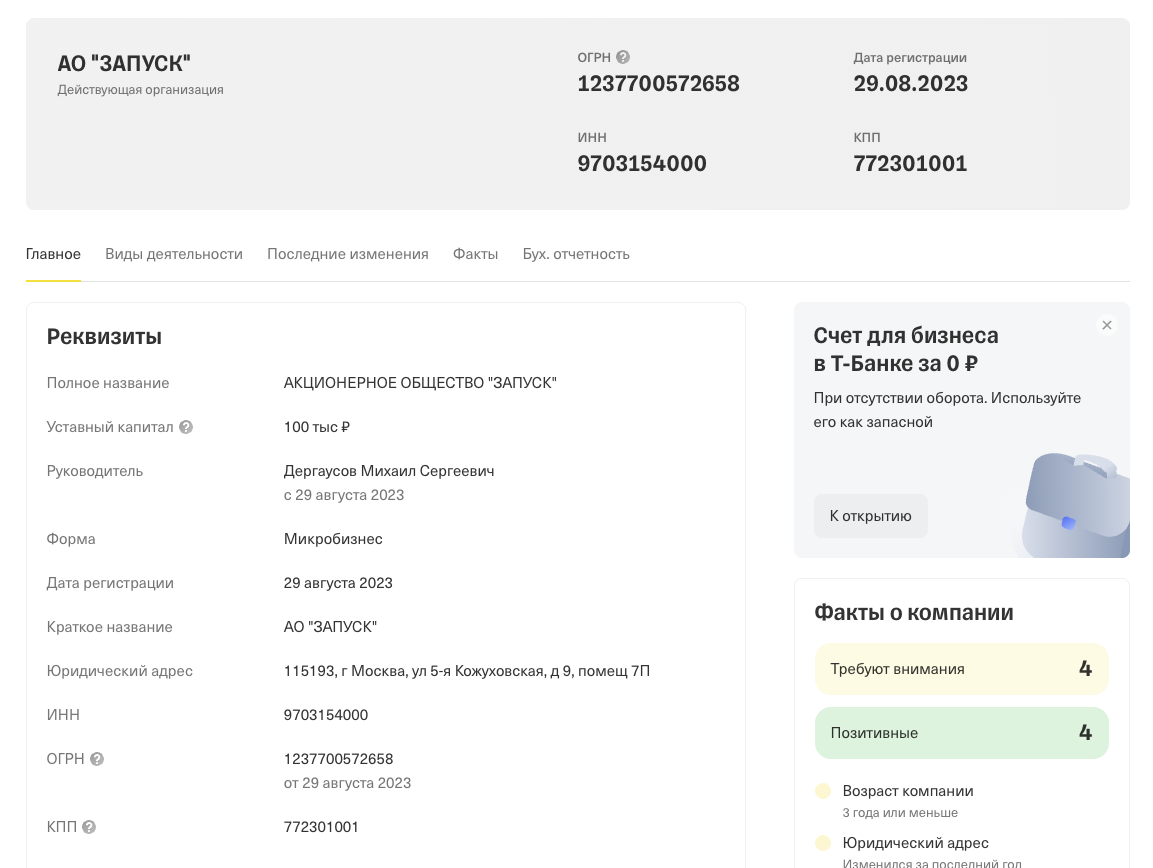Click the yellow dot beside Юридический адрес fact
Image resolution: width=1153 pixels, height=868 pixels.
pos(823,843)
